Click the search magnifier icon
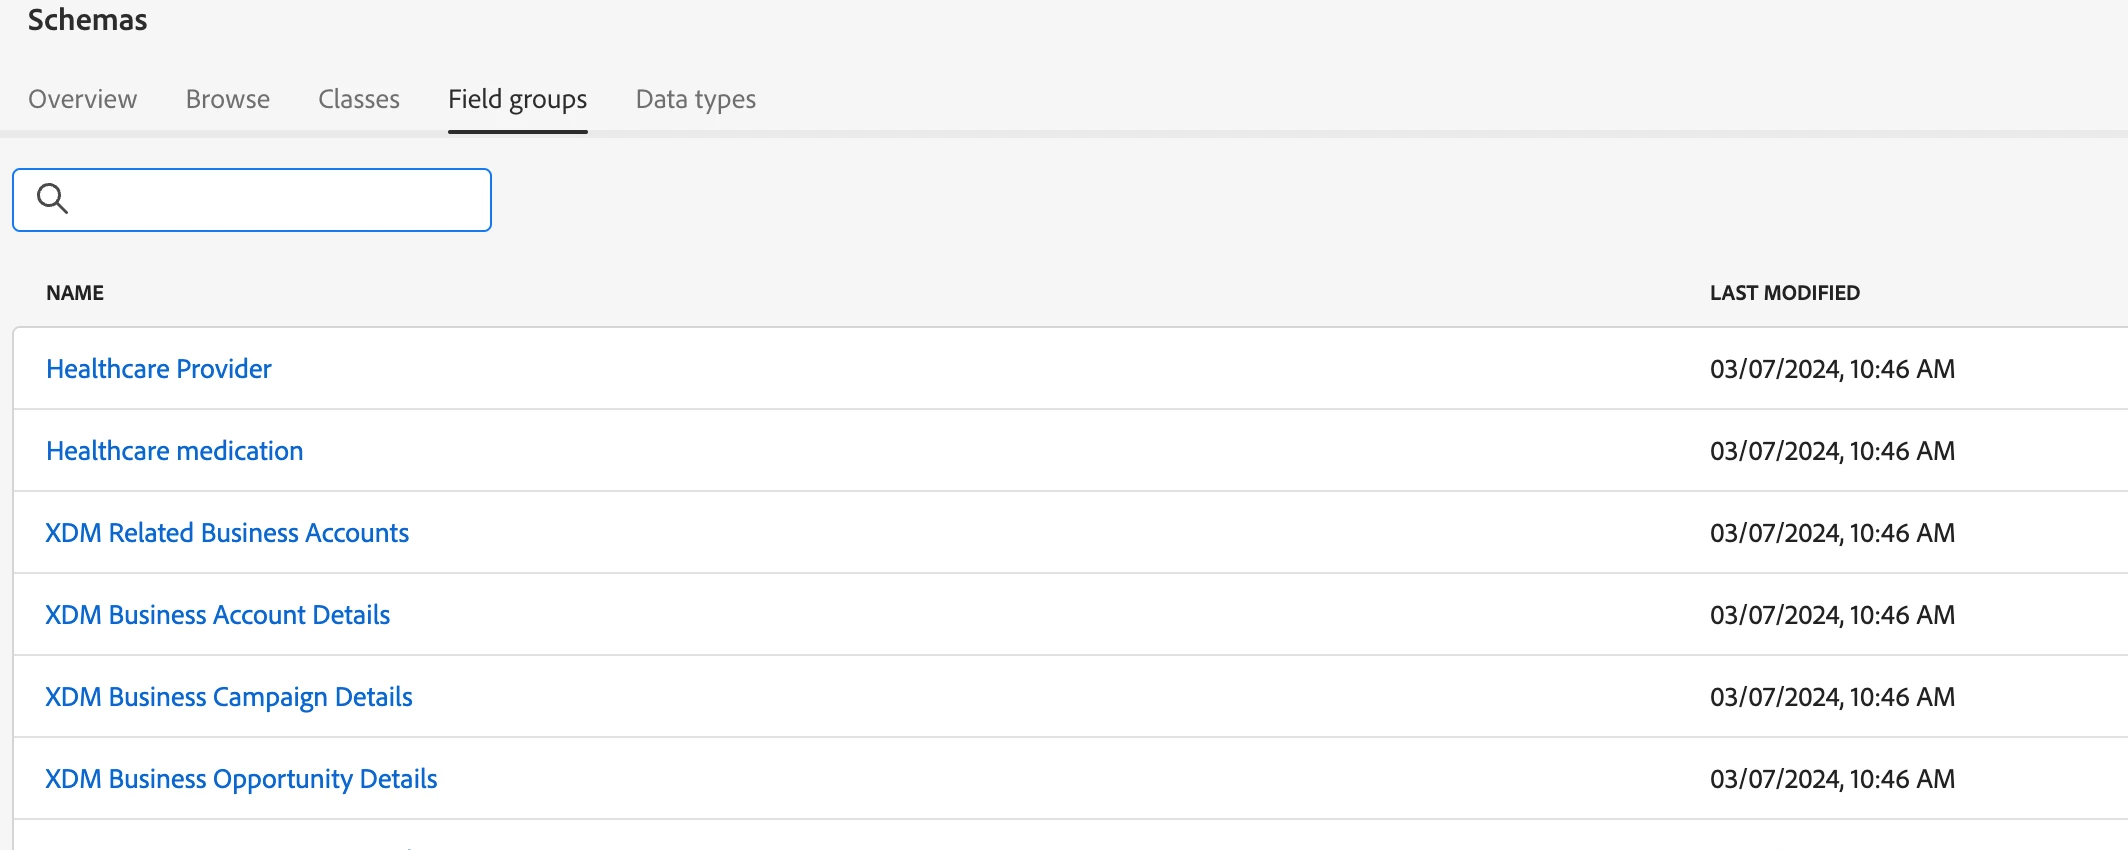The height and width of the screenshot is (850, 2128). tap(52, 199)
